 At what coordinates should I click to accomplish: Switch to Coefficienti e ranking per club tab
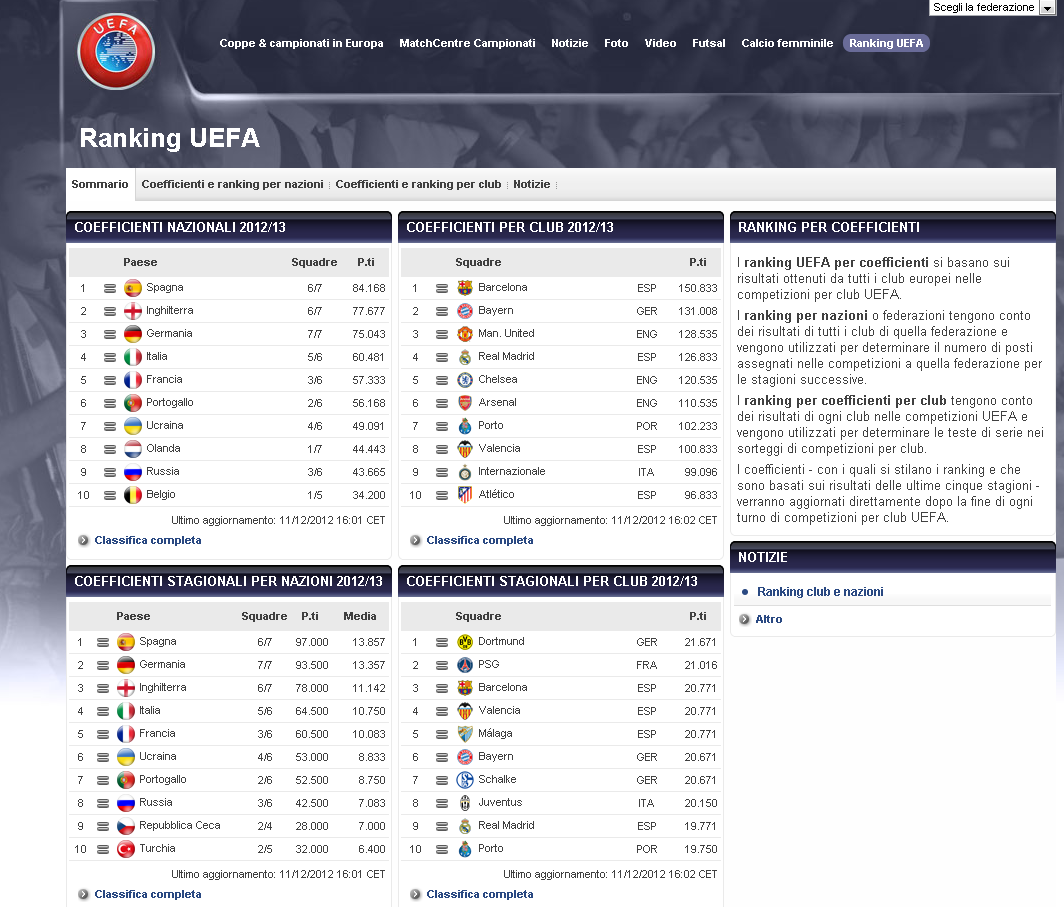click(x=418, y=185)
